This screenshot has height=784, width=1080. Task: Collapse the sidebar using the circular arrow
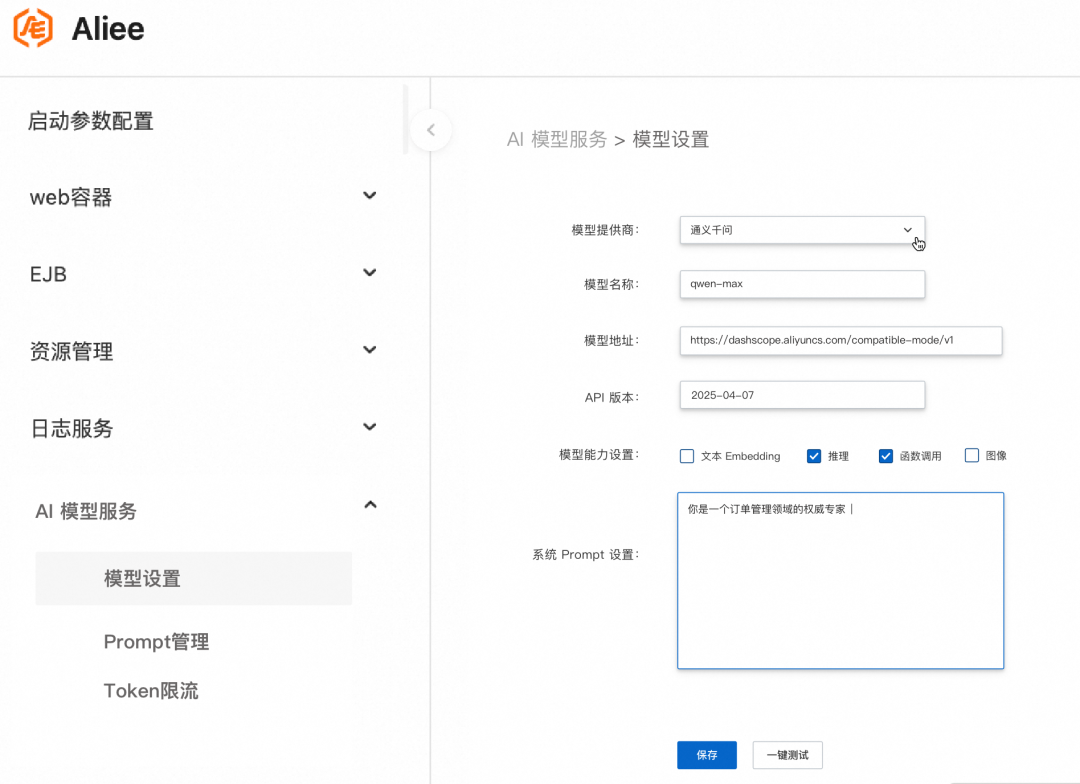coord(430,129)
